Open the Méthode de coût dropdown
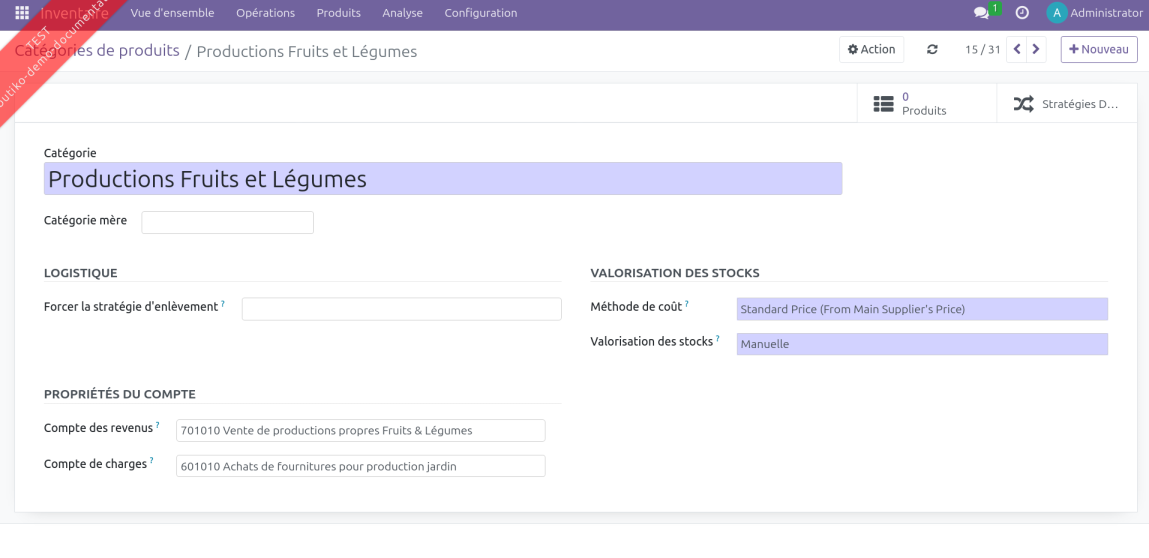Viewport: 1149px width, 558px height. (x=921, y=310)
